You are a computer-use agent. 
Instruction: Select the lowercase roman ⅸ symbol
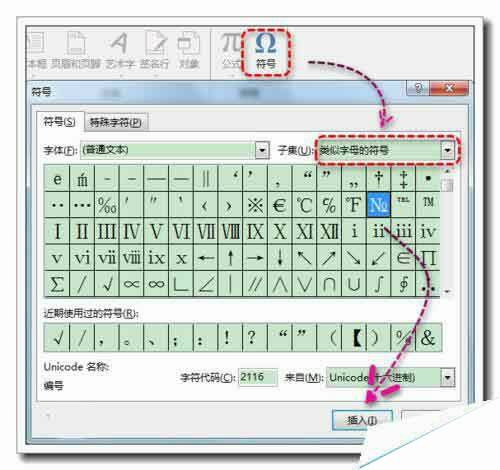click(156, 258)
